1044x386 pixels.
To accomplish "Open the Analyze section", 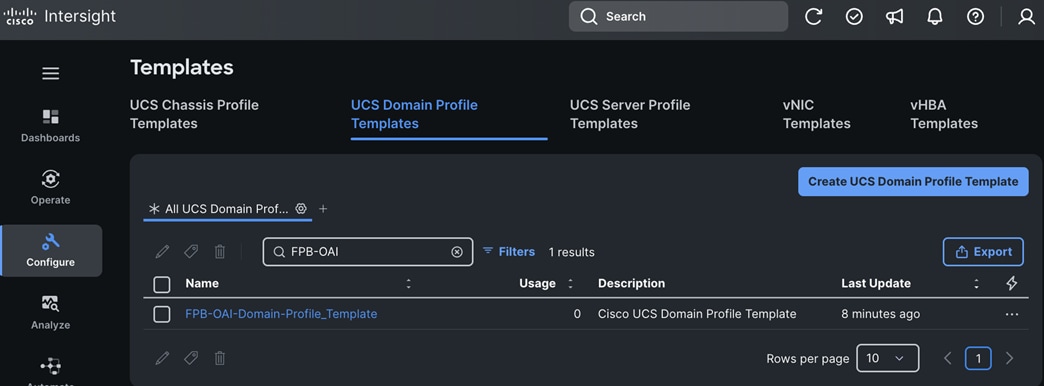I will [x=51, y=313].
